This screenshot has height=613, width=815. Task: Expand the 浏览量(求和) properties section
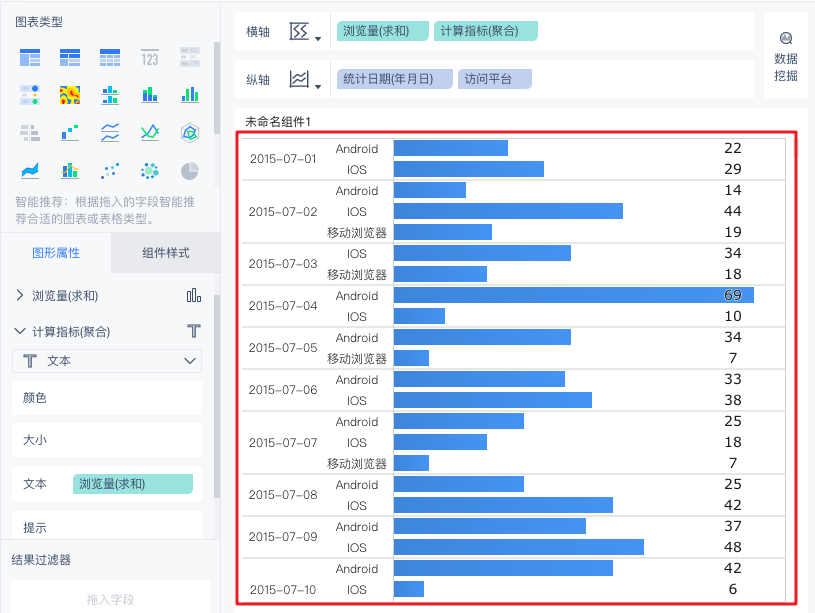pyautogui.click(x=20, y=295)
